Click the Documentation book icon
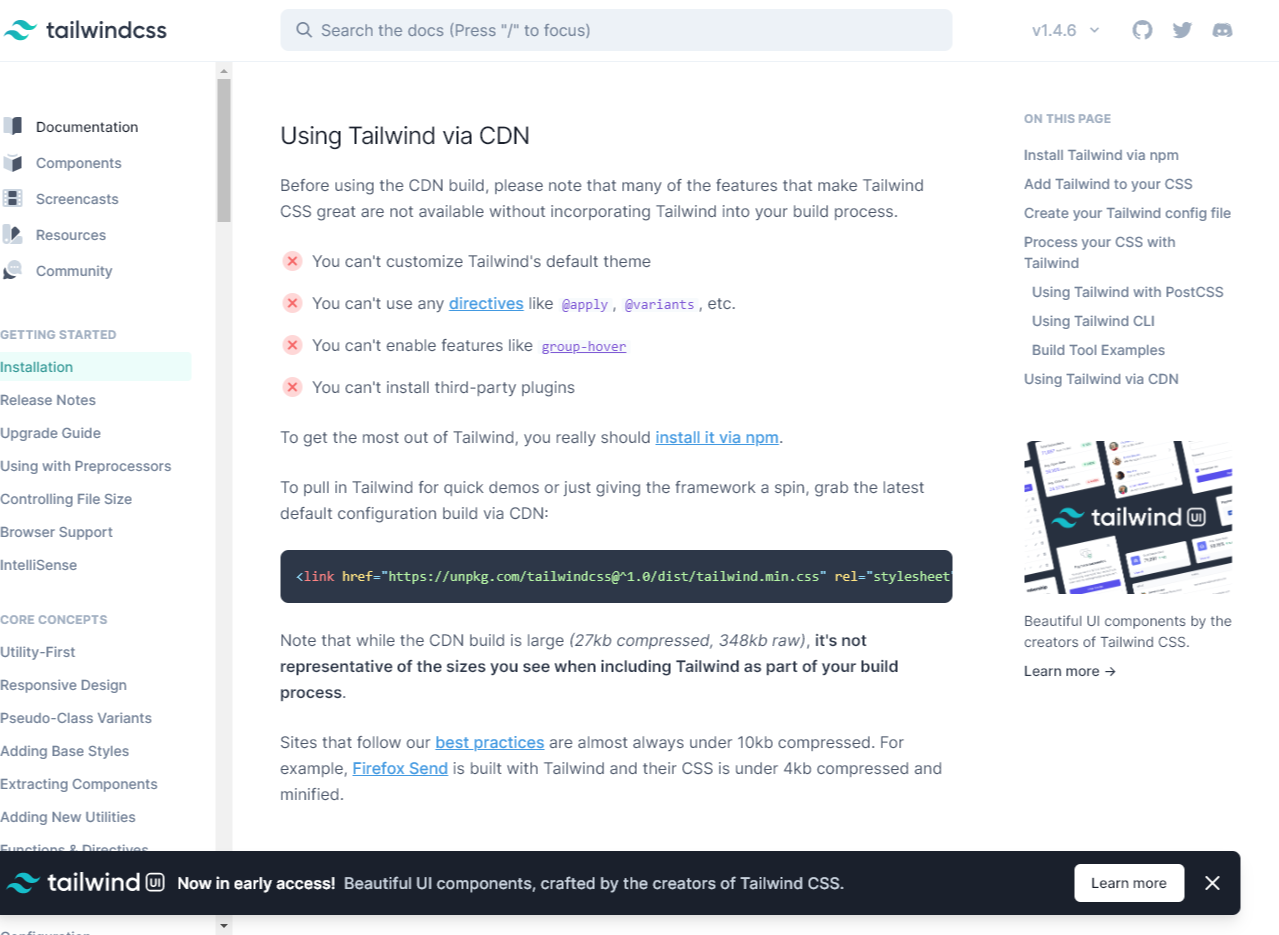This screenshot has width=1279, height=935. coord(12,126)
